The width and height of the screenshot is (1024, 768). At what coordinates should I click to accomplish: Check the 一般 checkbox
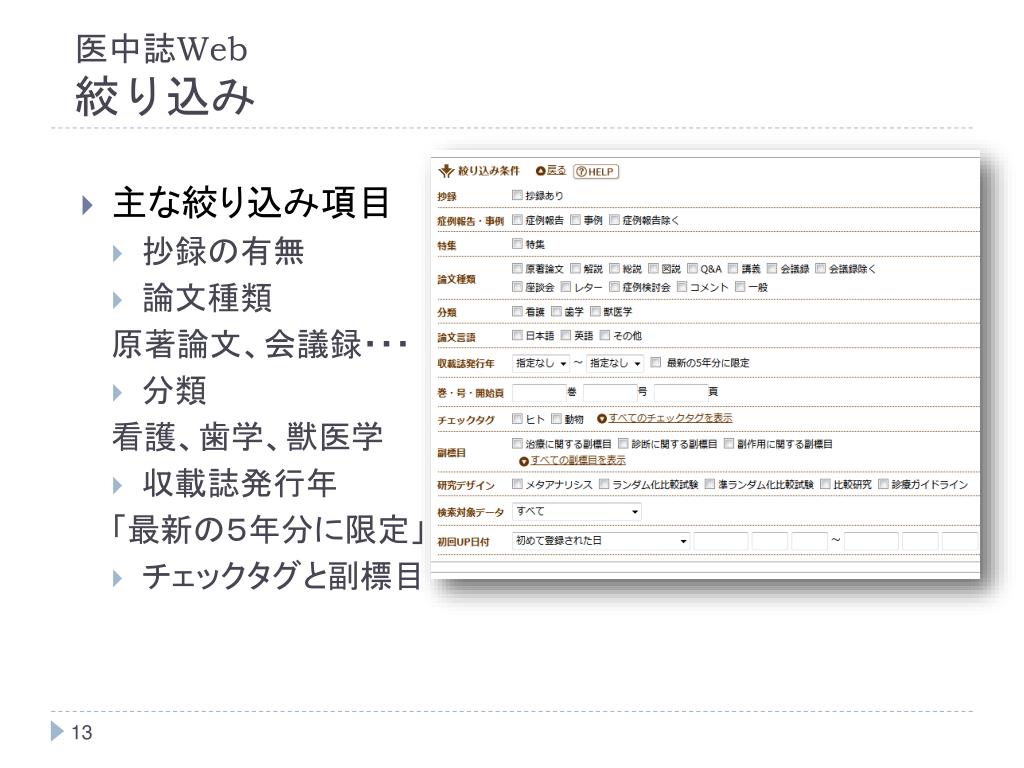740,287
